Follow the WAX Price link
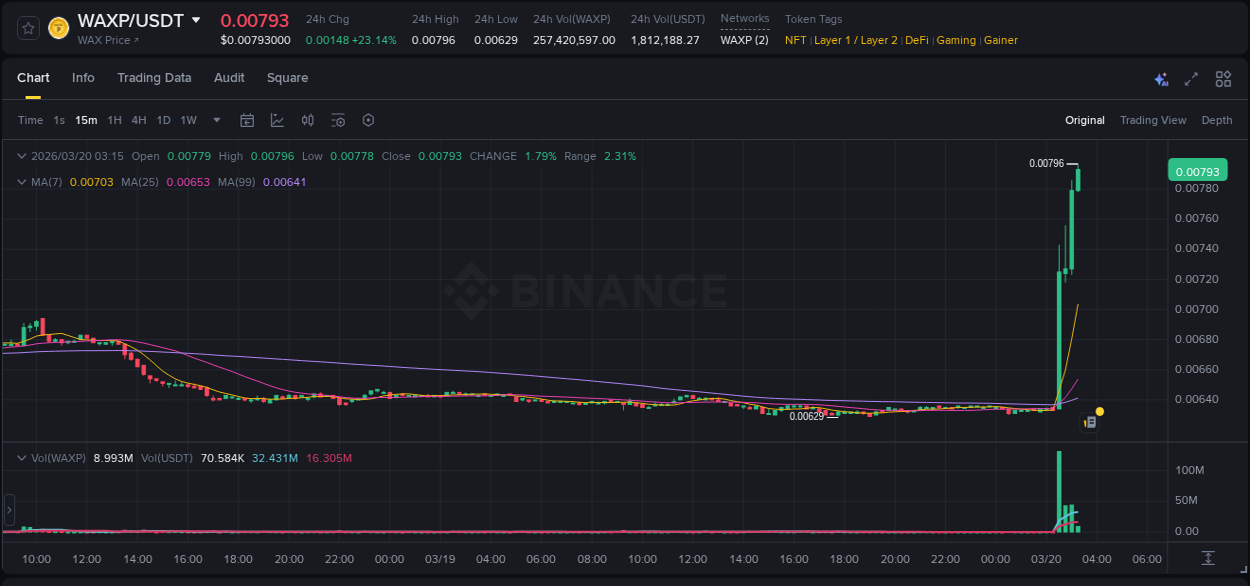 108,40
